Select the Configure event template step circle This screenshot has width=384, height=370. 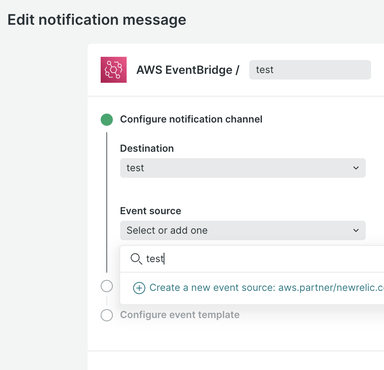(x=107, y=315)
